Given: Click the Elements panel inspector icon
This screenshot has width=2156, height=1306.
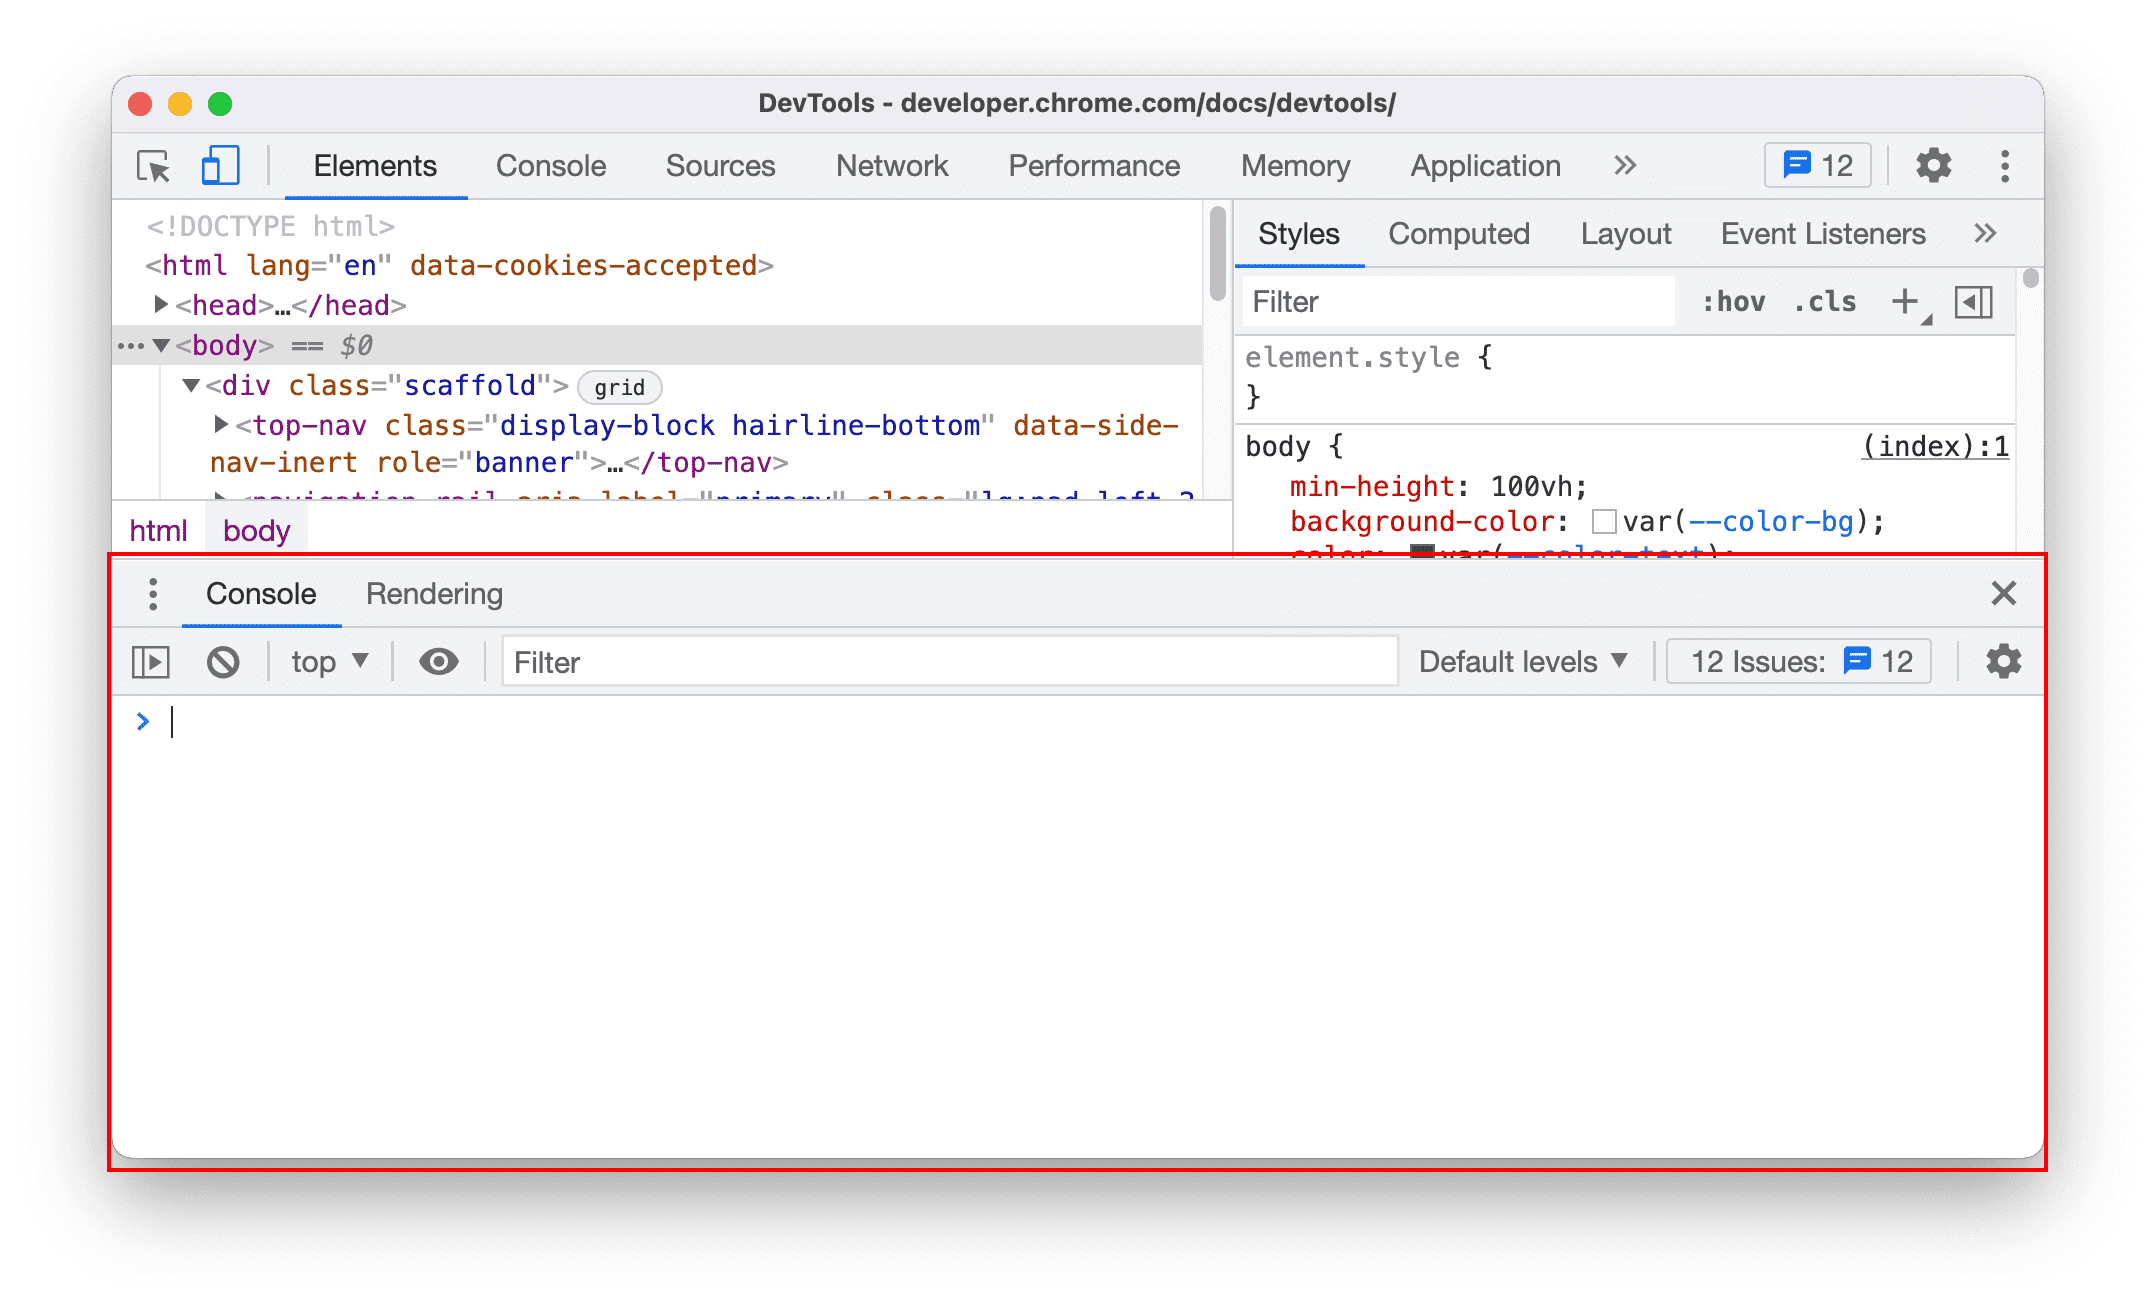Looking at the screenshot, I should coord(154,168).
